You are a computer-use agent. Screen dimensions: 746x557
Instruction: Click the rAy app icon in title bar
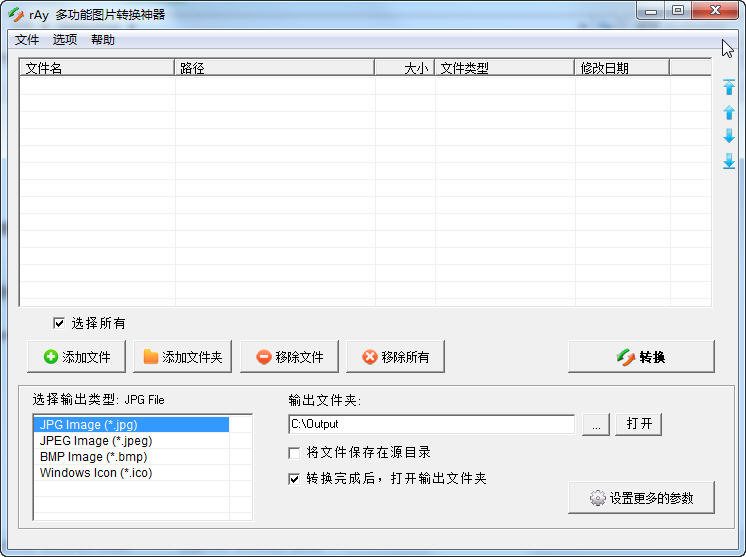click(16, 14)
